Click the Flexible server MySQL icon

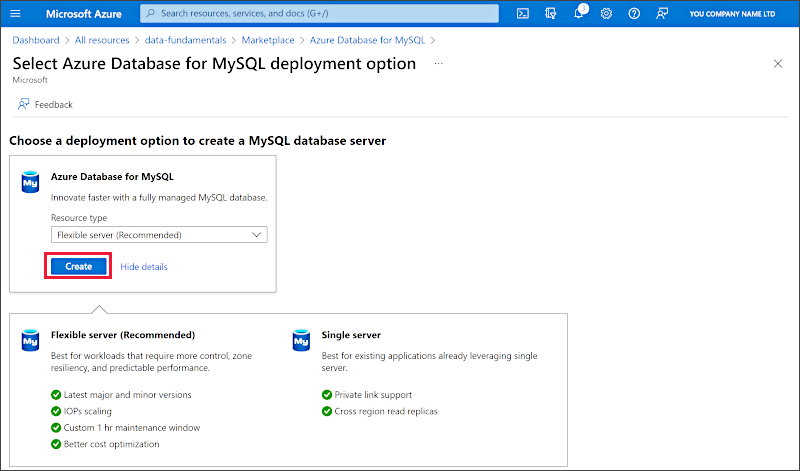click(30, 340)
